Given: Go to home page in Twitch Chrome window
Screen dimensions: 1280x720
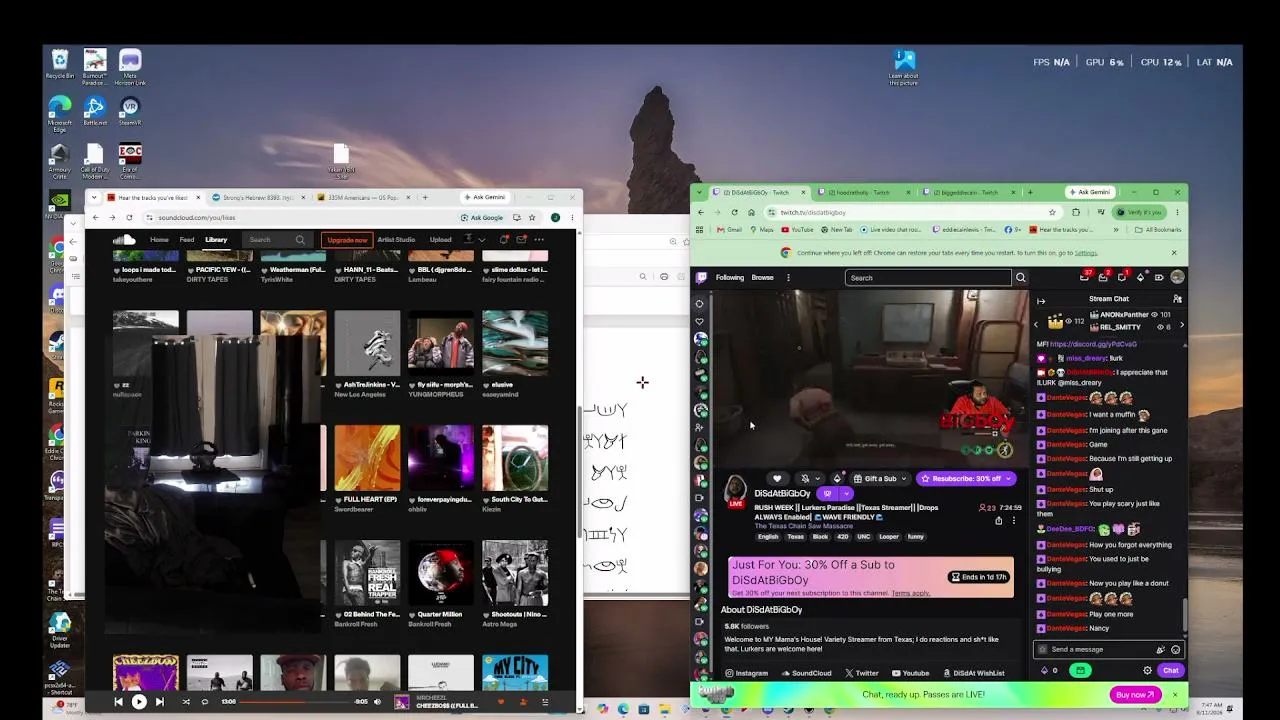Looking at the screenshot, I should pos(752,212).
